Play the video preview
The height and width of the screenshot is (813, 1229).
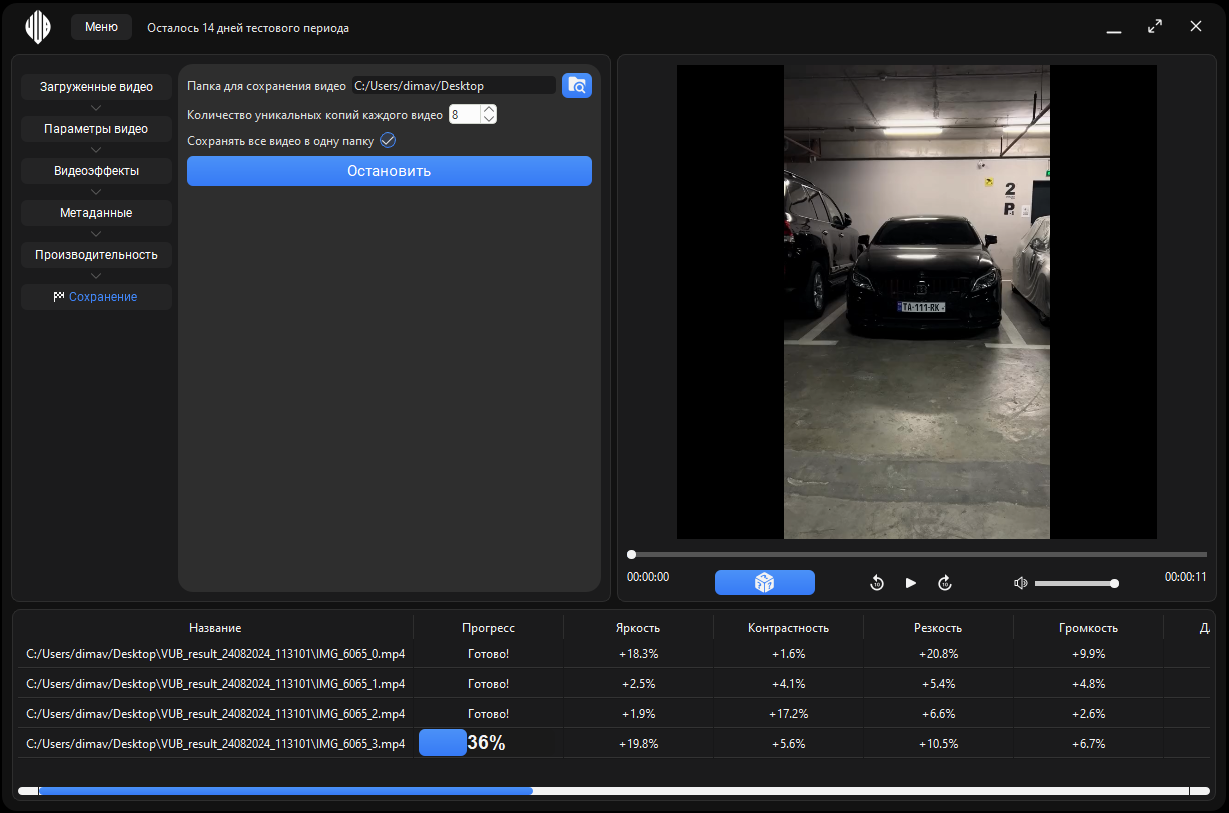[911, 583]
